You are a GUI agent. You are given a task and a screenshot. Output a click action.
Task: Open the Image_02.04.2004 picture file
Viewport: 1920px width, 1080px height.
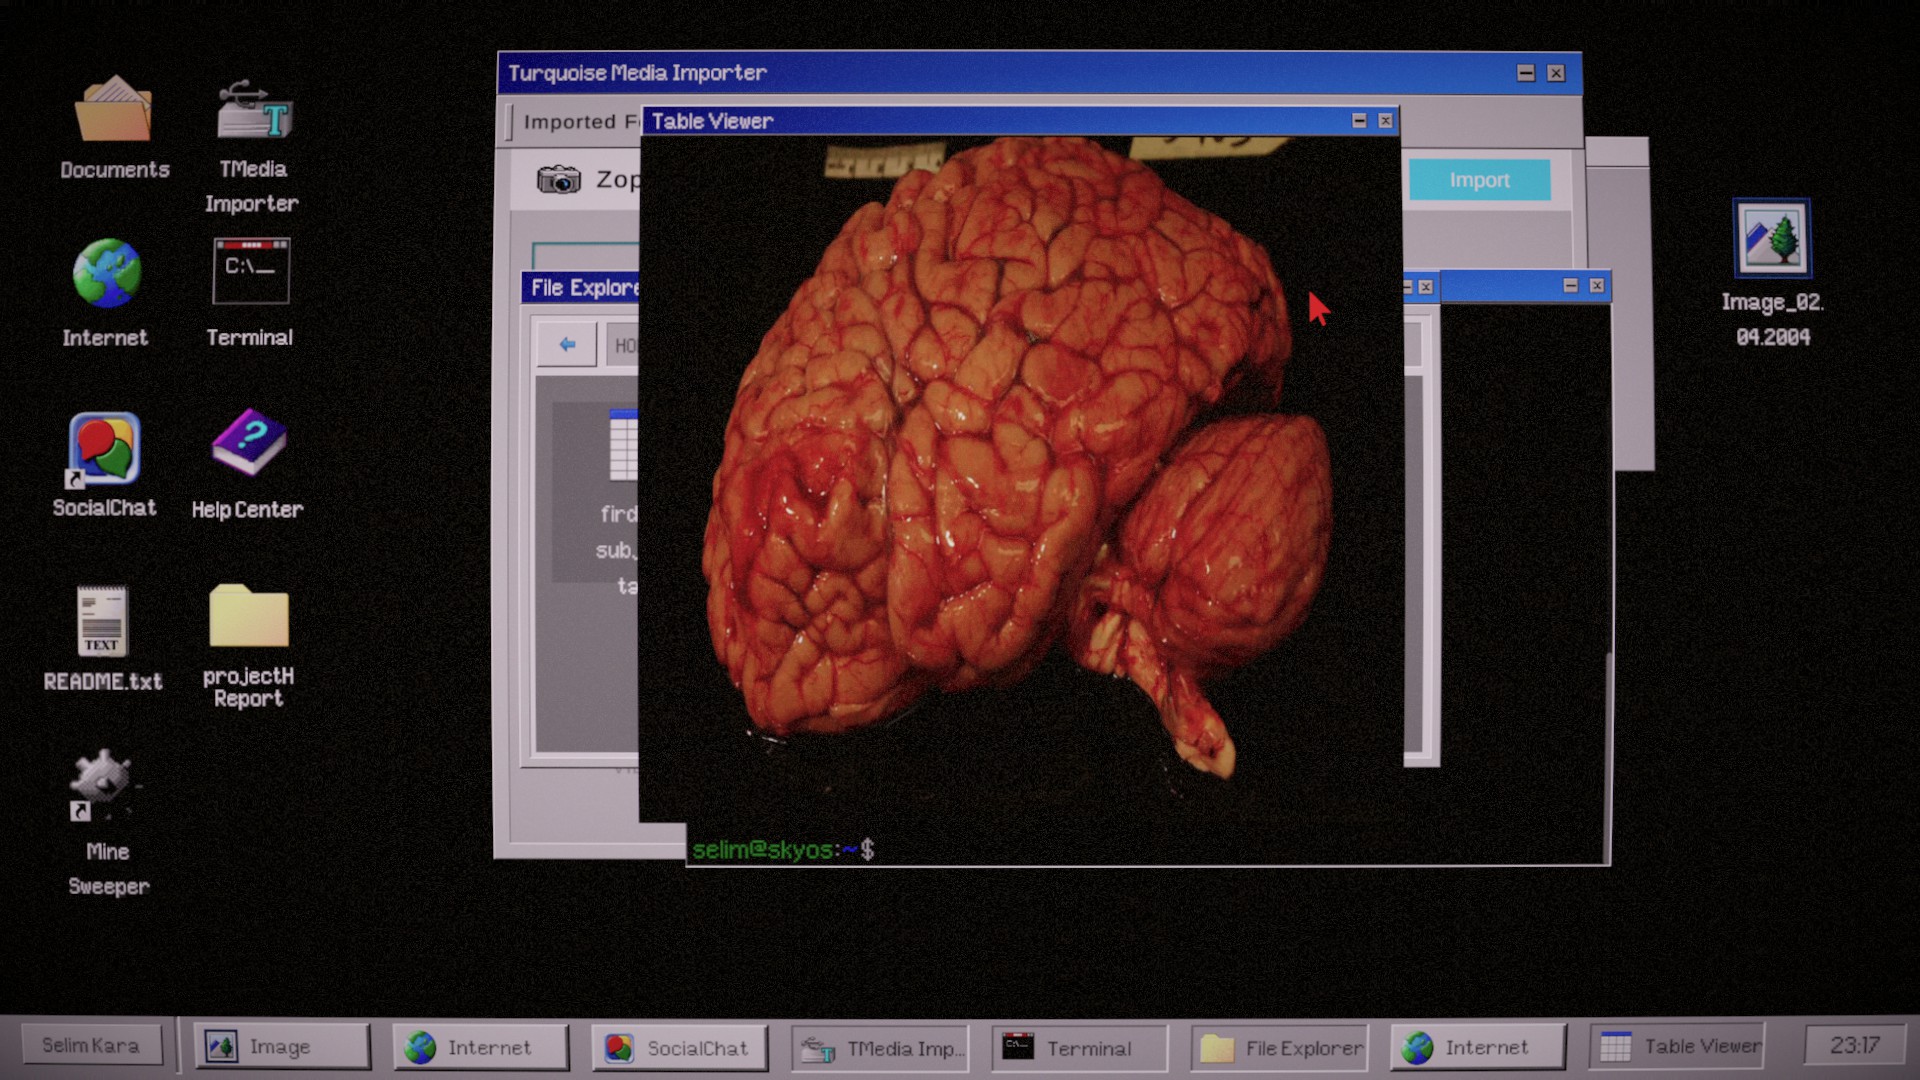pyautogui.click(x=1771, y=239)
